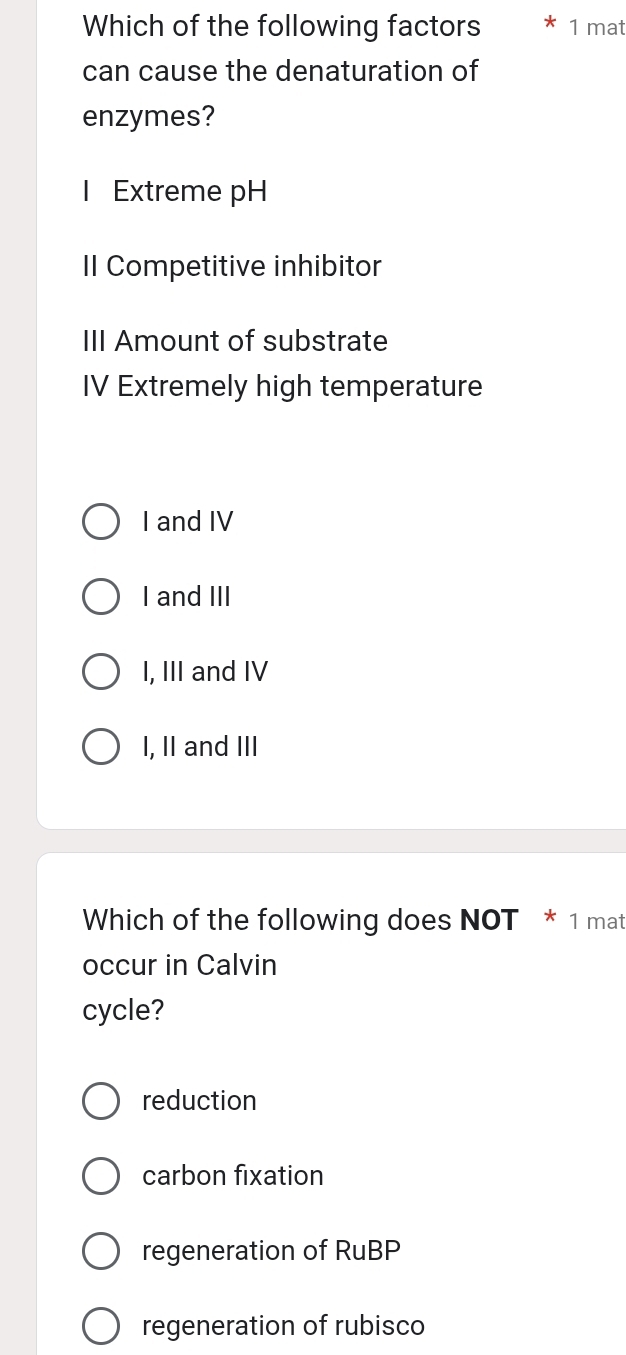Select the "I and IV" radio button
The image size is (626, 1355).
pos(100,521)
